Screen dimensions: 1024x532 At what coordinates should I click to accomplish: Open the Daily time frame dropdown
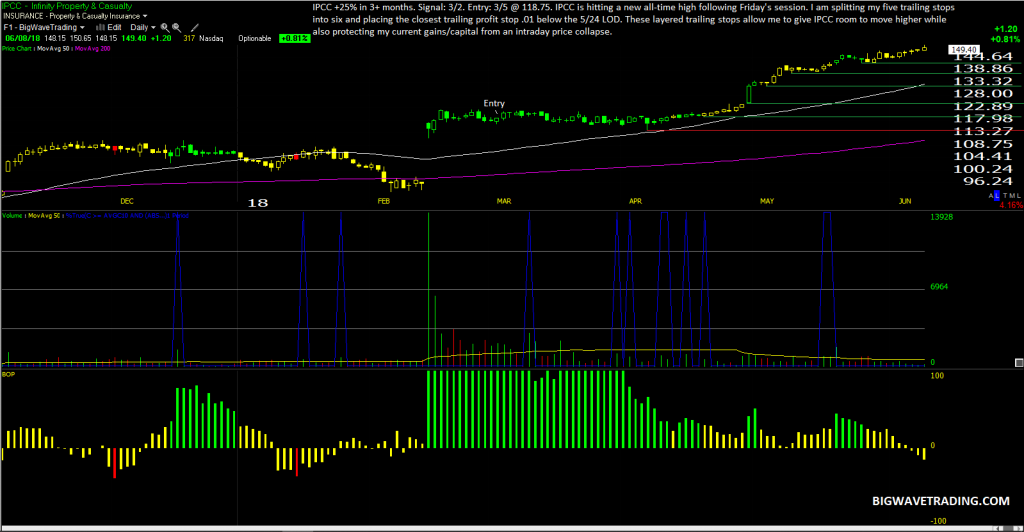tap(143, 27)
